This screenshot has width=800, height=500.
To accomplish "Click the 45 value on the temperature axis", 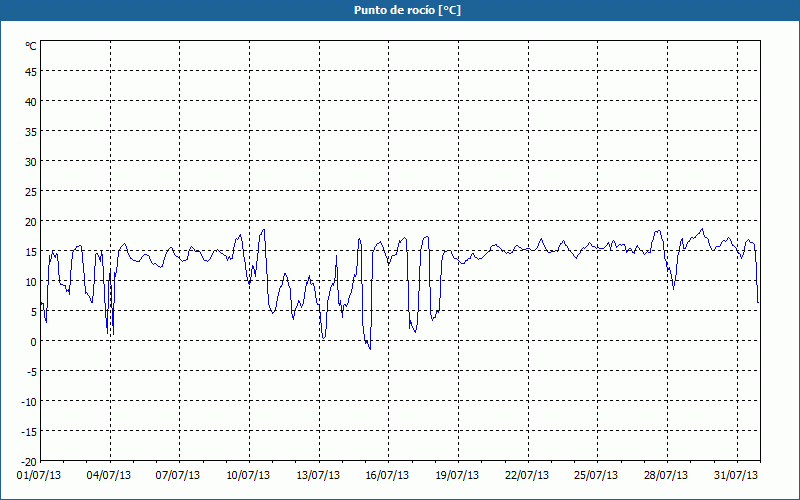I will click(31, 72).
